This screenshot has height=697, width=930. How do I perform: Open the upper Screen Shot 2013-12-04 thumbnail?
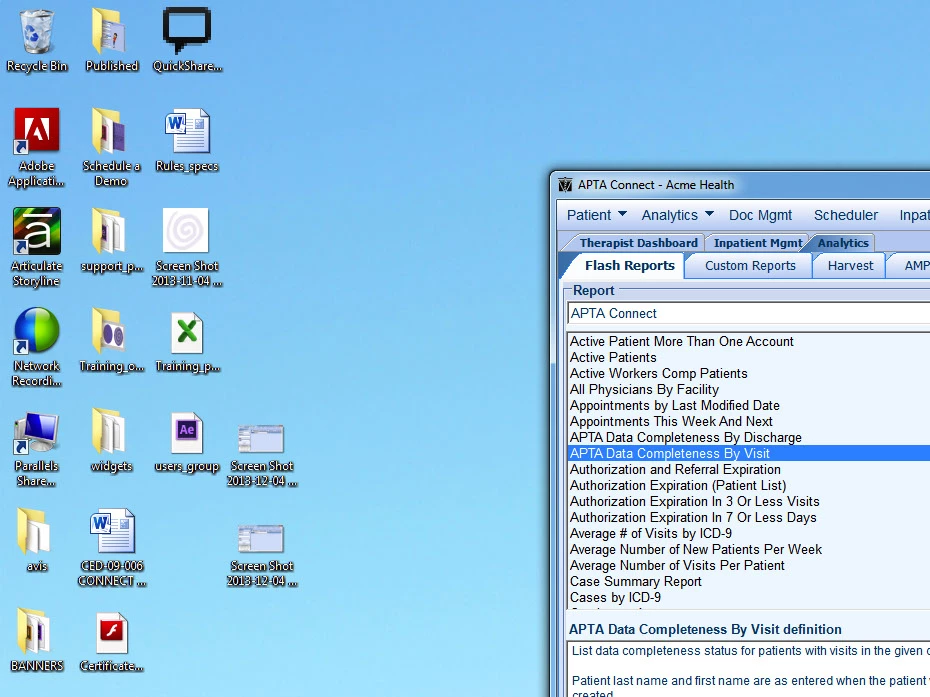coord(261,439)
